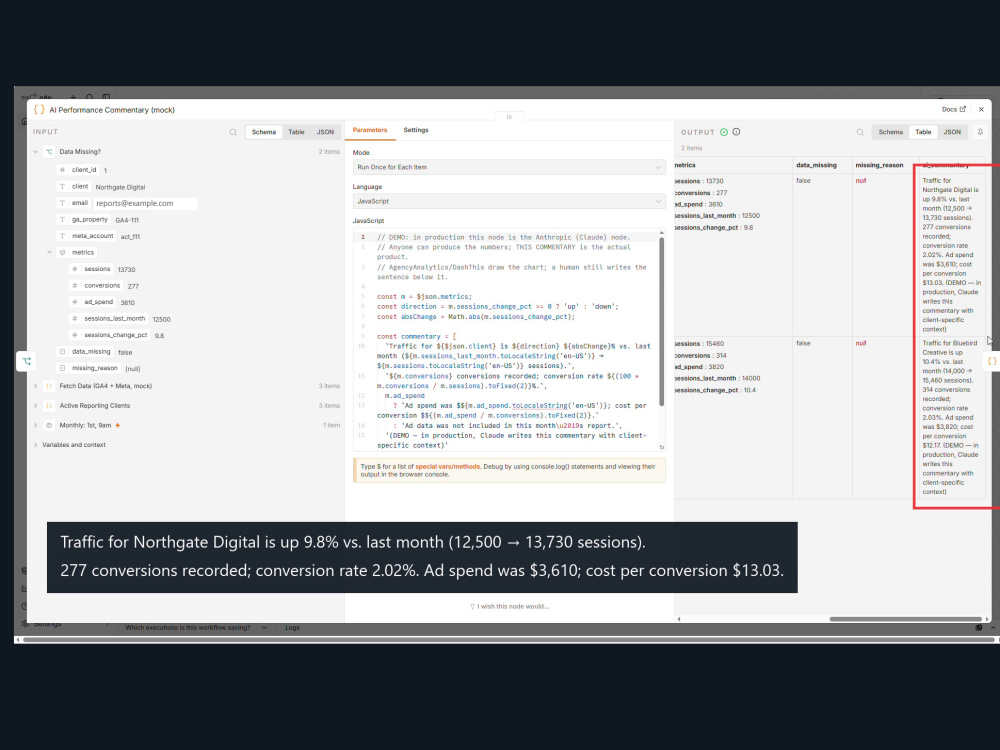
Task: Collapse the metrics object
Action: point(49,253)
